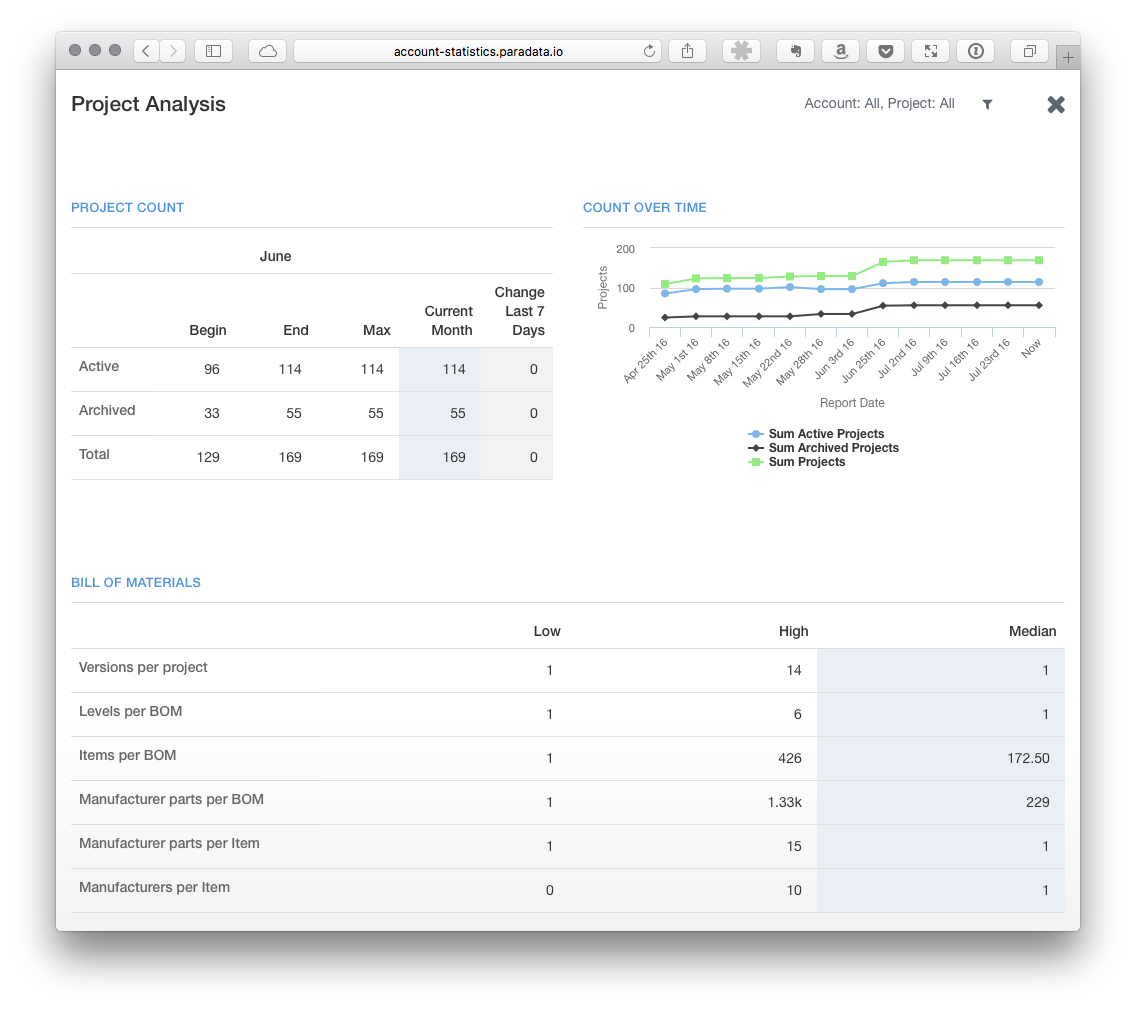Click the Median column header

[1032, 631]
